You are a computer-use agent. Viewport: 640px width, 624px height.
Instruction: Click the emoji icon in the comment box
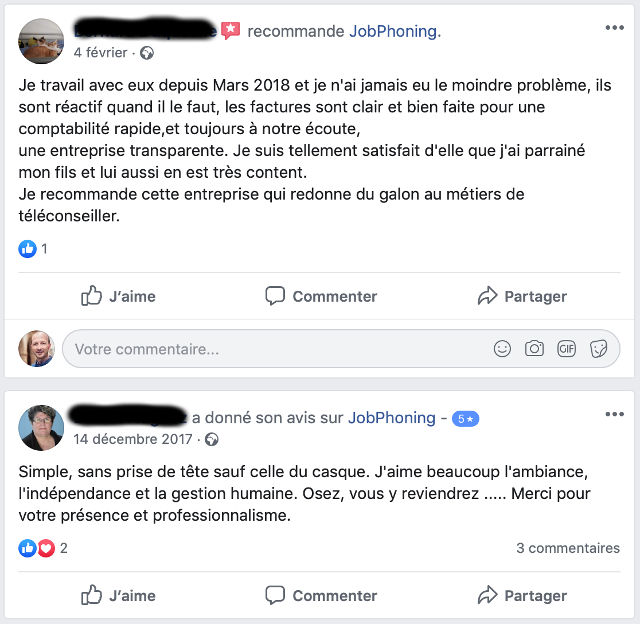pyautogui.click(x=502, y=349)
